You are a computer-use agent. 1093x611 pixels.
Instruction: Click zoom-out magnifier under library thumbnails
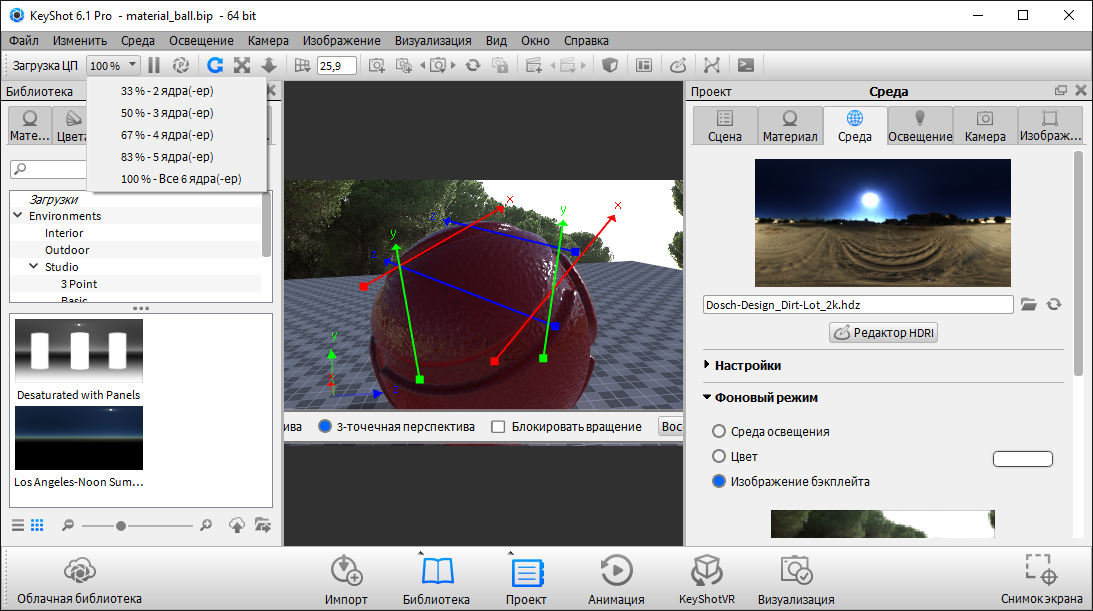(68, 525)
